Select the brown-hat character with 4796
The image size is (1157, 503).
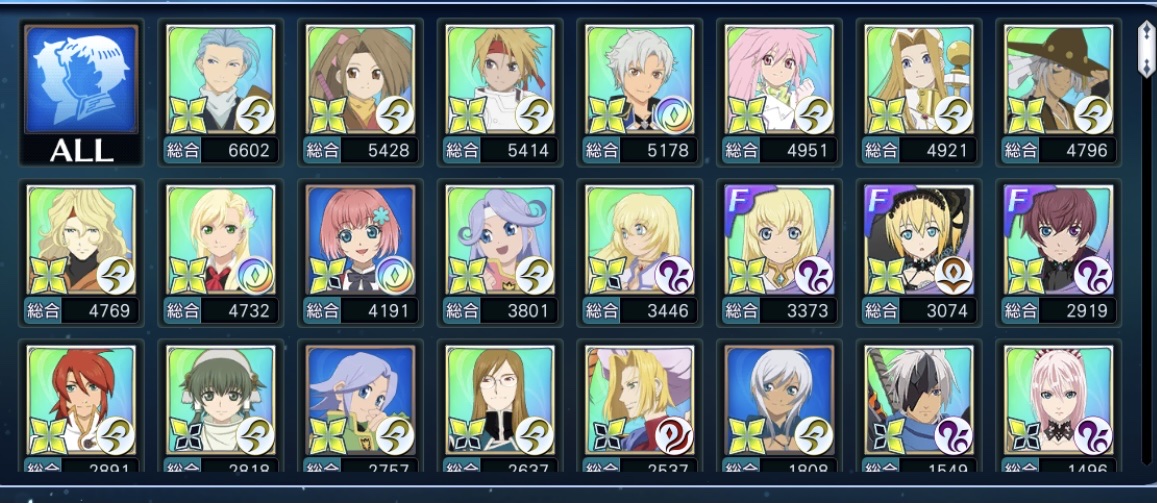coord(1060,94)
